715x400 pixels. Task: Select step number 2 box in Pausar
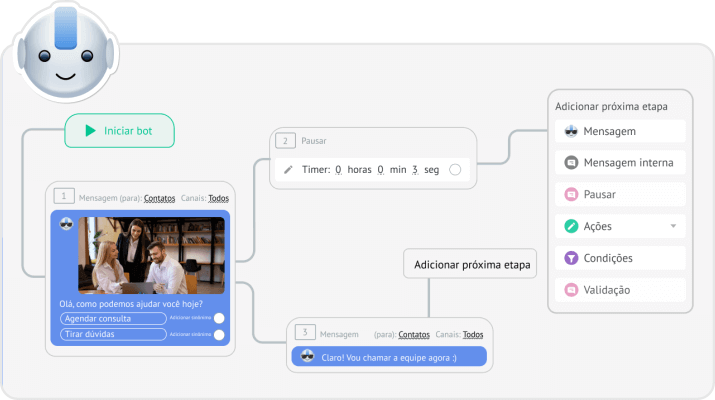285,141
